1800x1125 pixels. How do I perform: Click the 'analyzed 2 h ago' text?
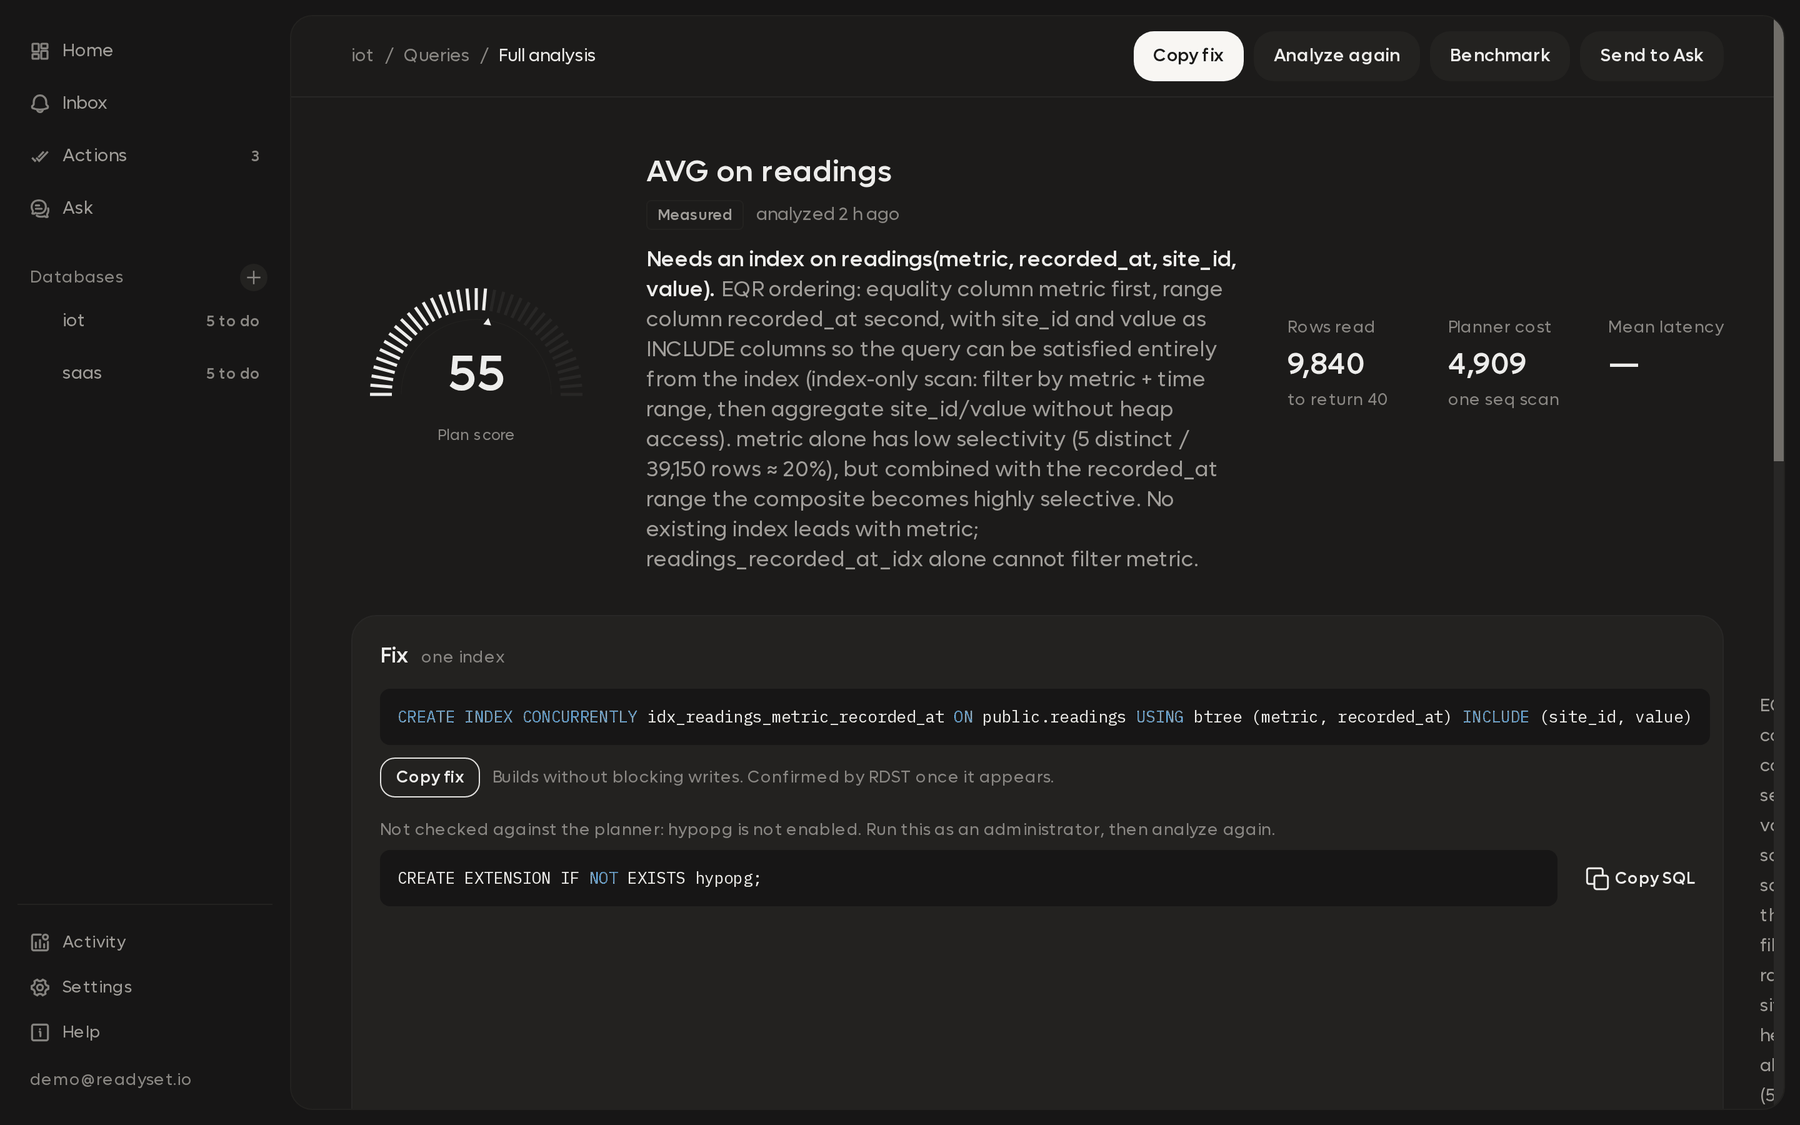[x=827, y=215]
